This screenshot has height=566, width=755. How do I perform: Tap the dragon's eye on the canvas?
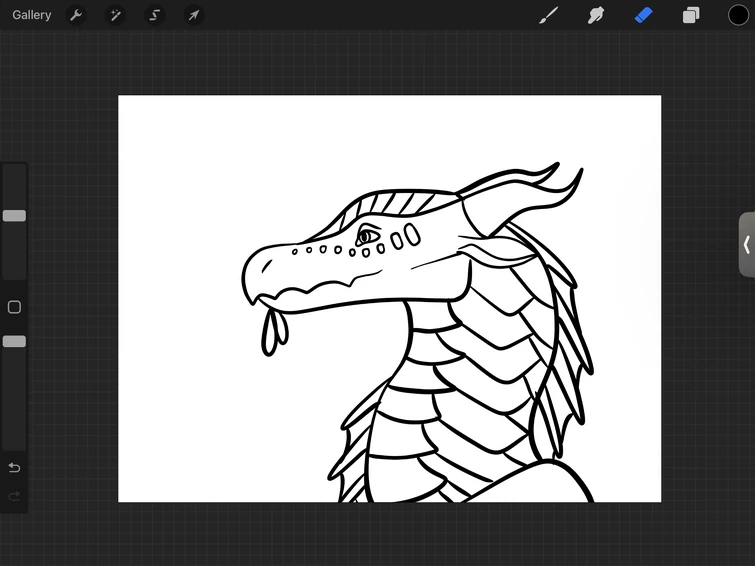coord(367,237)
